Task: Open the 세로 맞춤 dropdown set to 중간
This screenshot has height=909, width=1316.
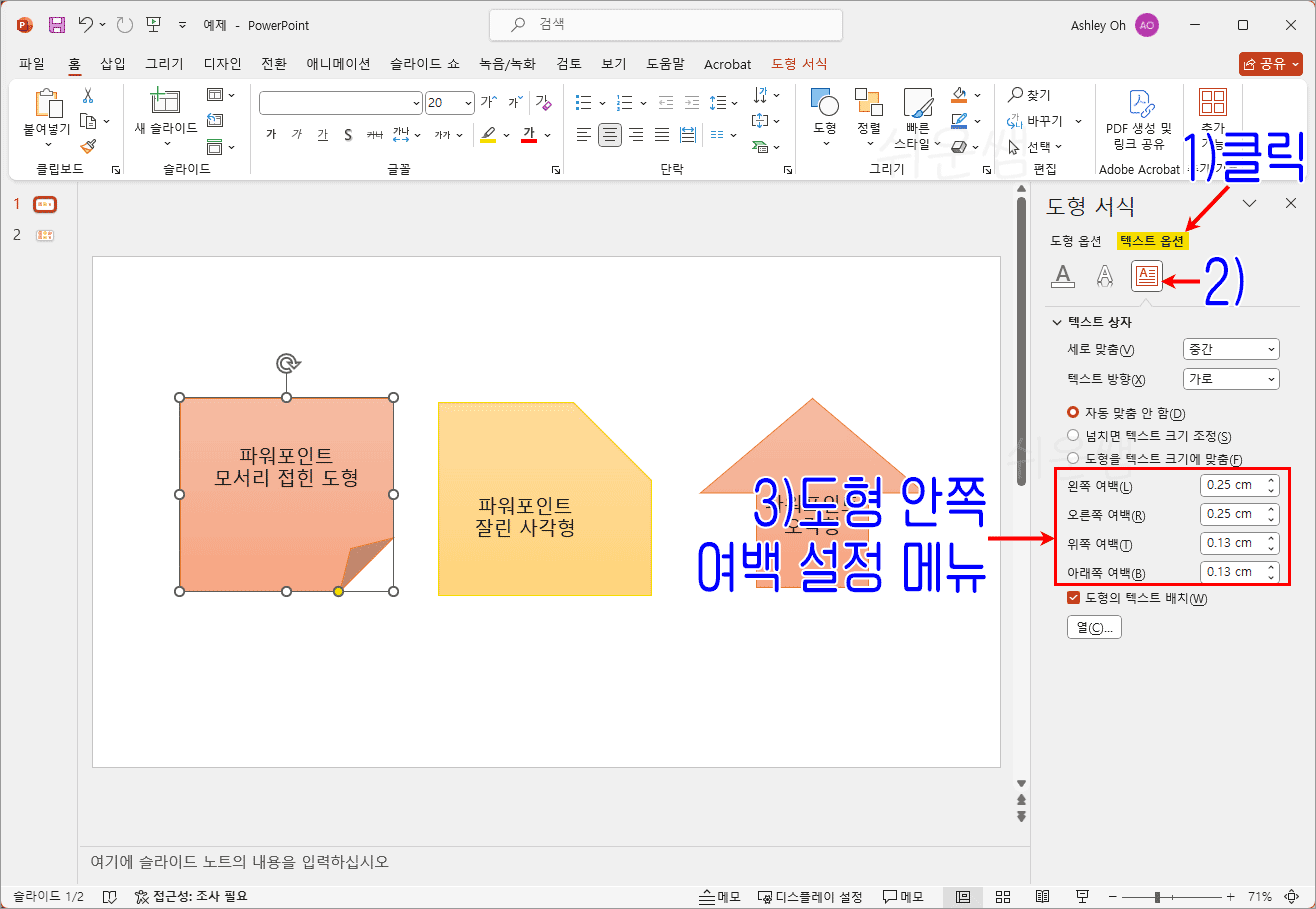Action: pyautogui.click(x=1231, y=349)
